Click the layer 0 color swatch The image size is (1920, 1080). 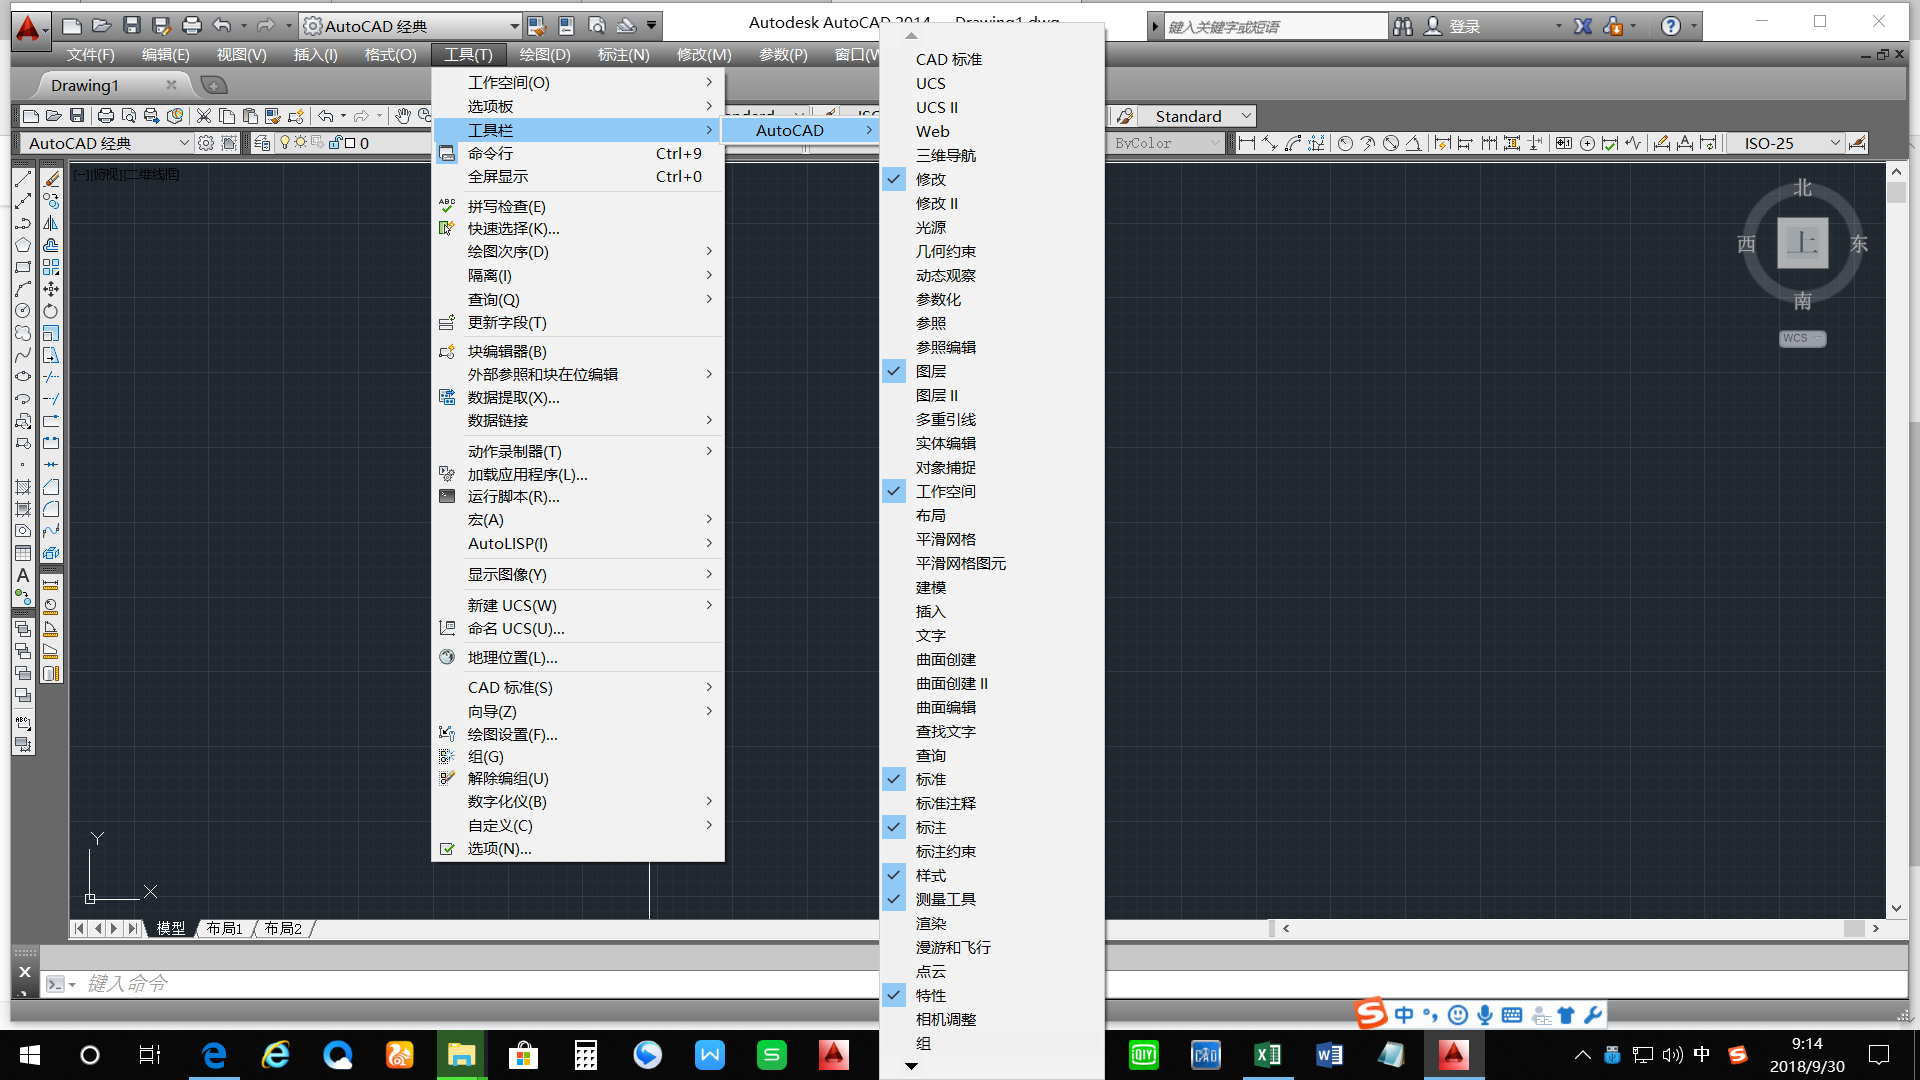[350, 143]
